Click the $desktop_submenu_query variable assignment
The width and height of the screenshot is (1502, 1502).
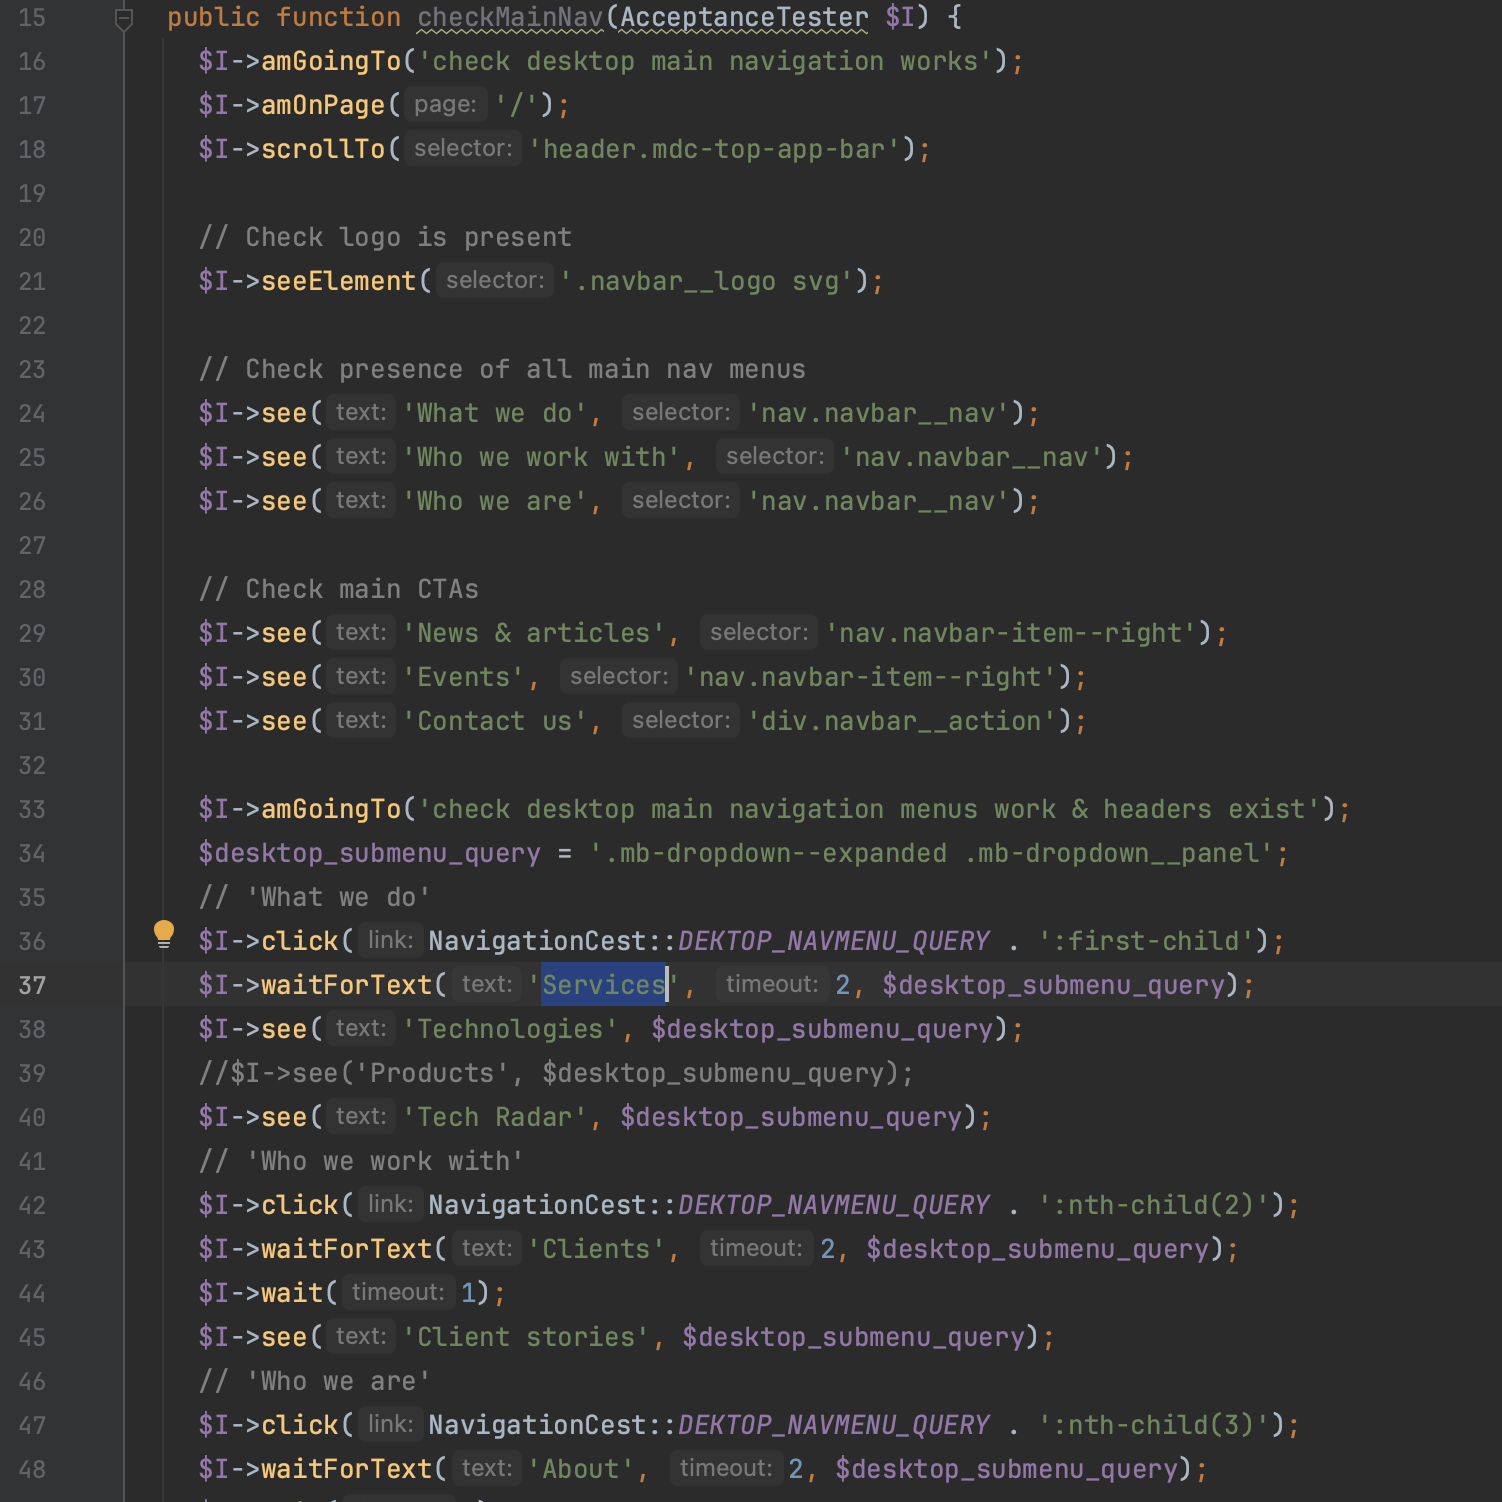368,854
